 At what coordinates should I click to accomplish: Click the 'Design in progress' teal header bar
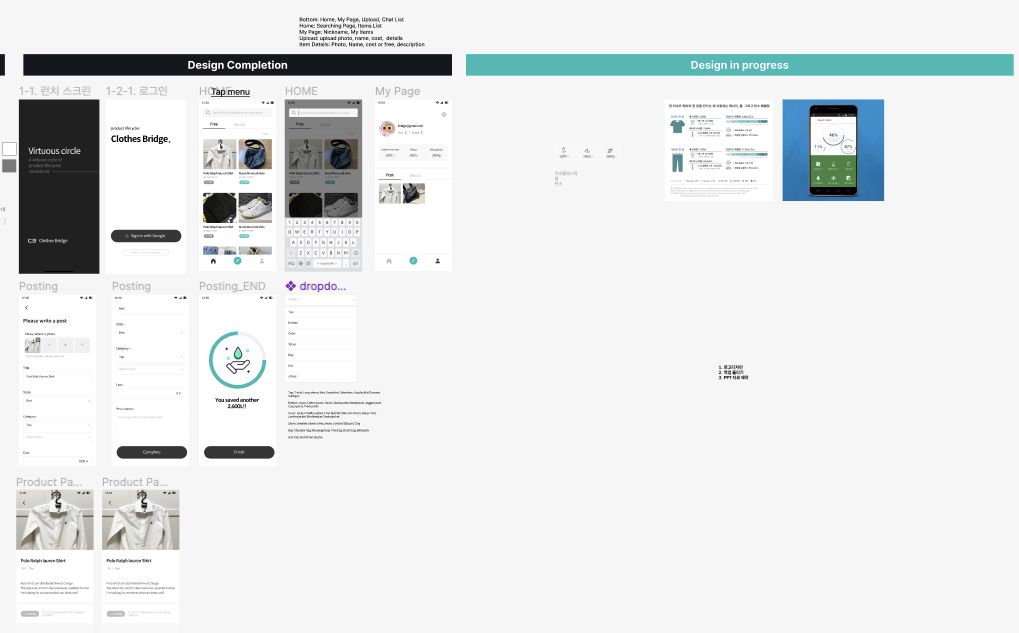coord(740,65)
